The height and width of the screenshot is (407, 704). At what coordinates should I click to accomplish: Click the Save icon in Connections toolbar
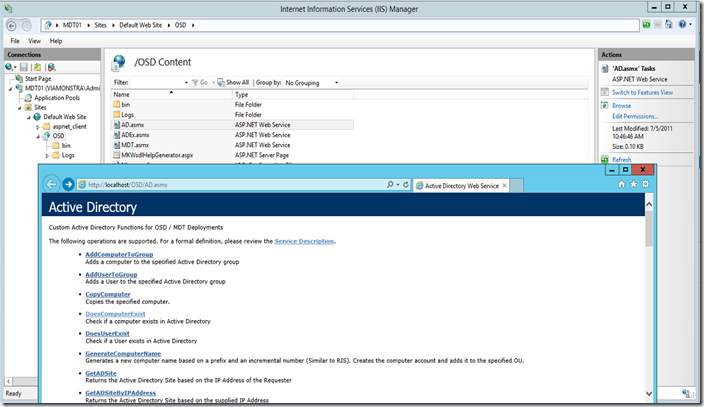[25, 67]
